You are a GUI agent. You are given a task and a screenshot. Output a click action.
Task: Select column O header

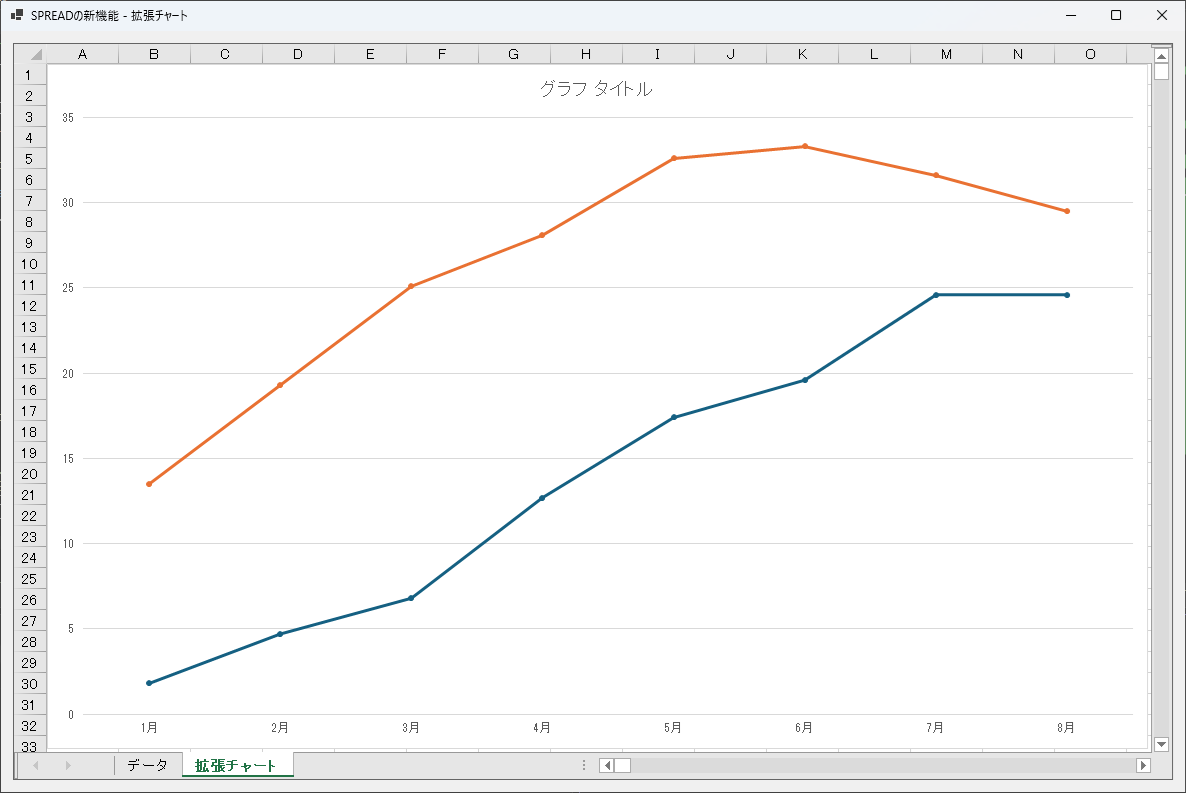pos(1090,54)
